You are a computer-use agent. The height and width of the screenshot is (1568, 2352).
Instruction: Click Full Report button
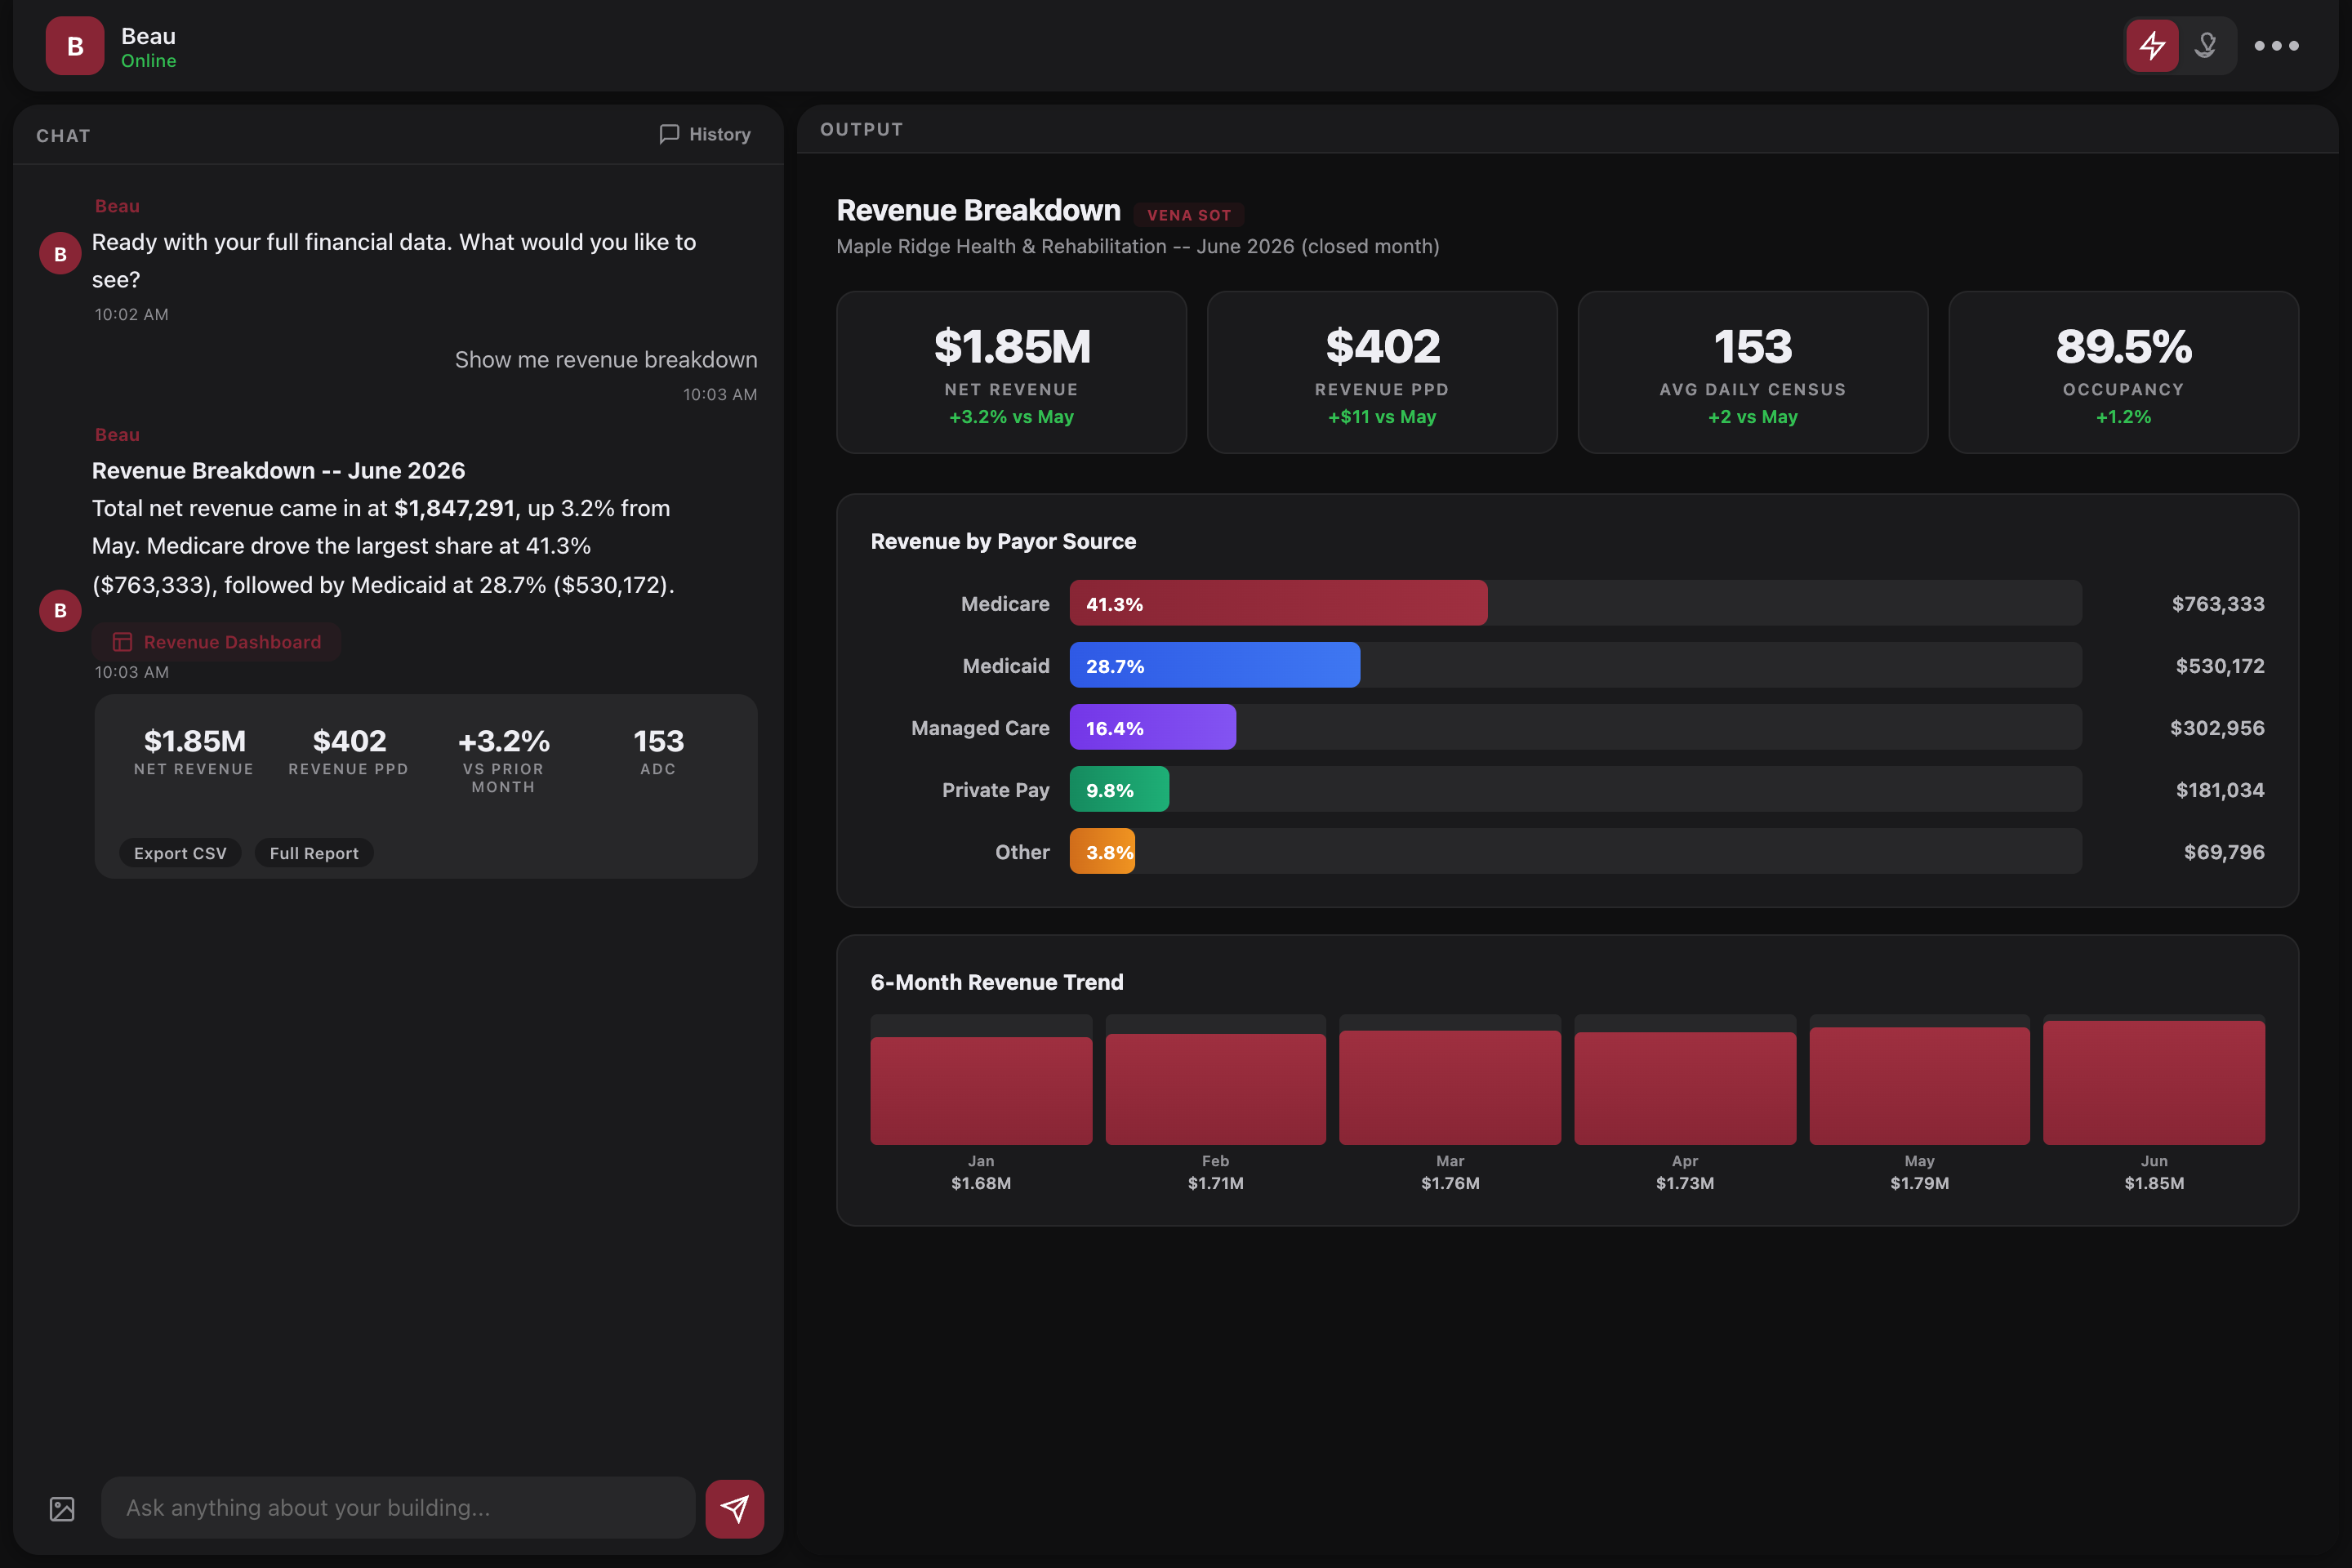(x=314, y=853)
